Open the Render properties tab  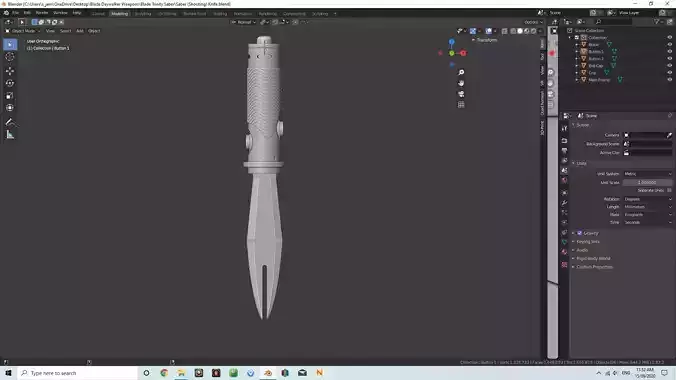point(564,141)
